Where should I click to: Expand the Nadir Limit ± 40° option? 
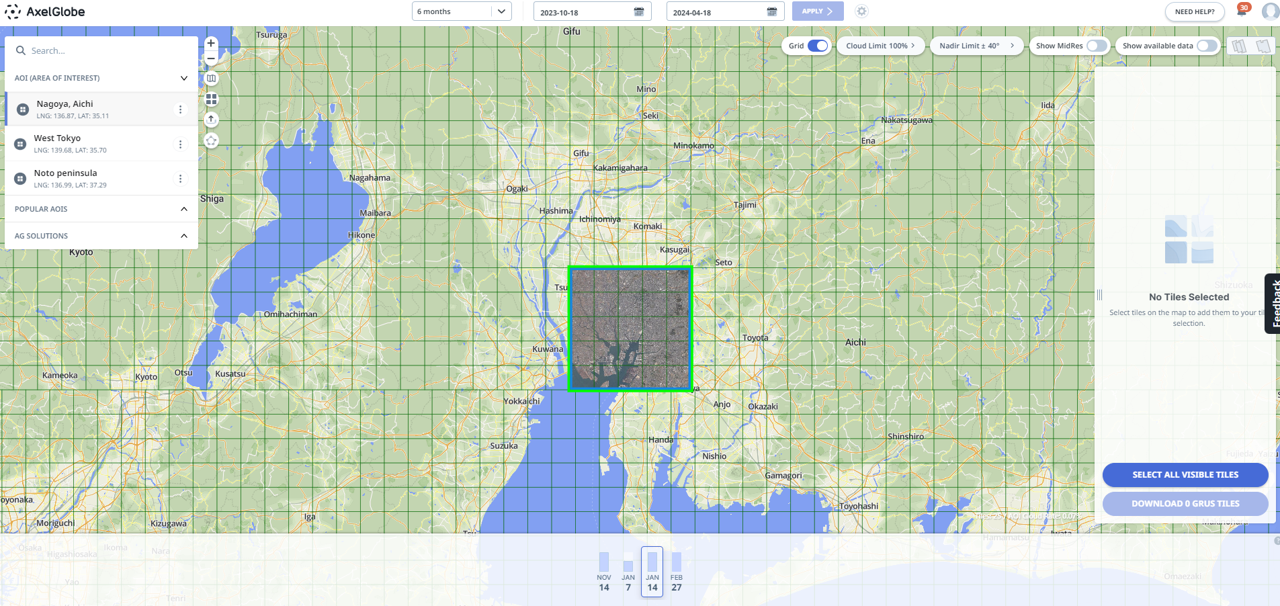pos(976,46)
